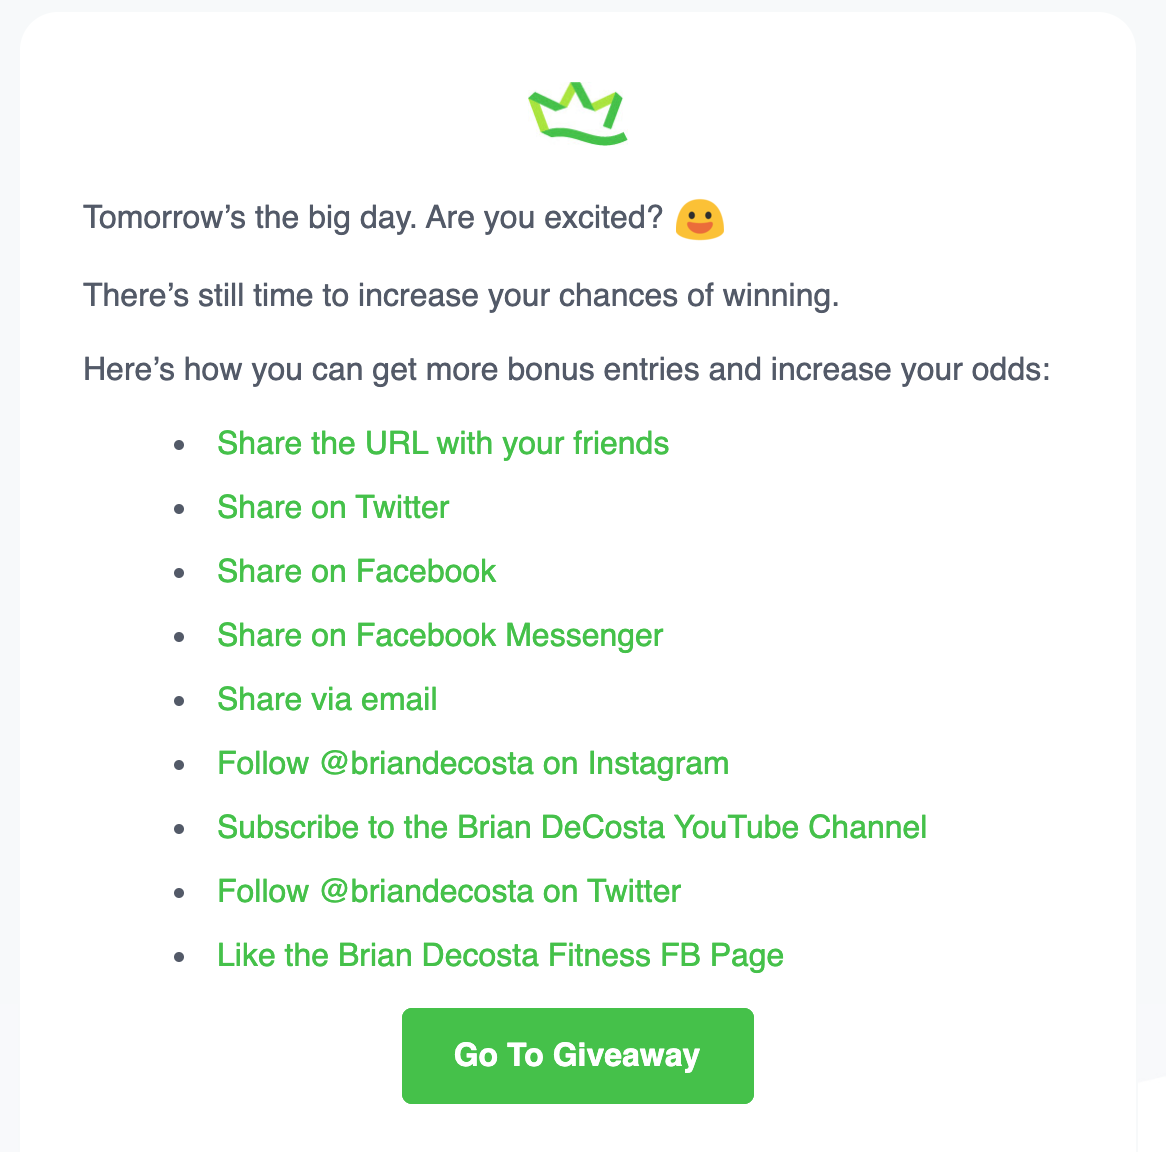Click the bullet beside Like the Brian Decosta page

(x=179, y=957)
